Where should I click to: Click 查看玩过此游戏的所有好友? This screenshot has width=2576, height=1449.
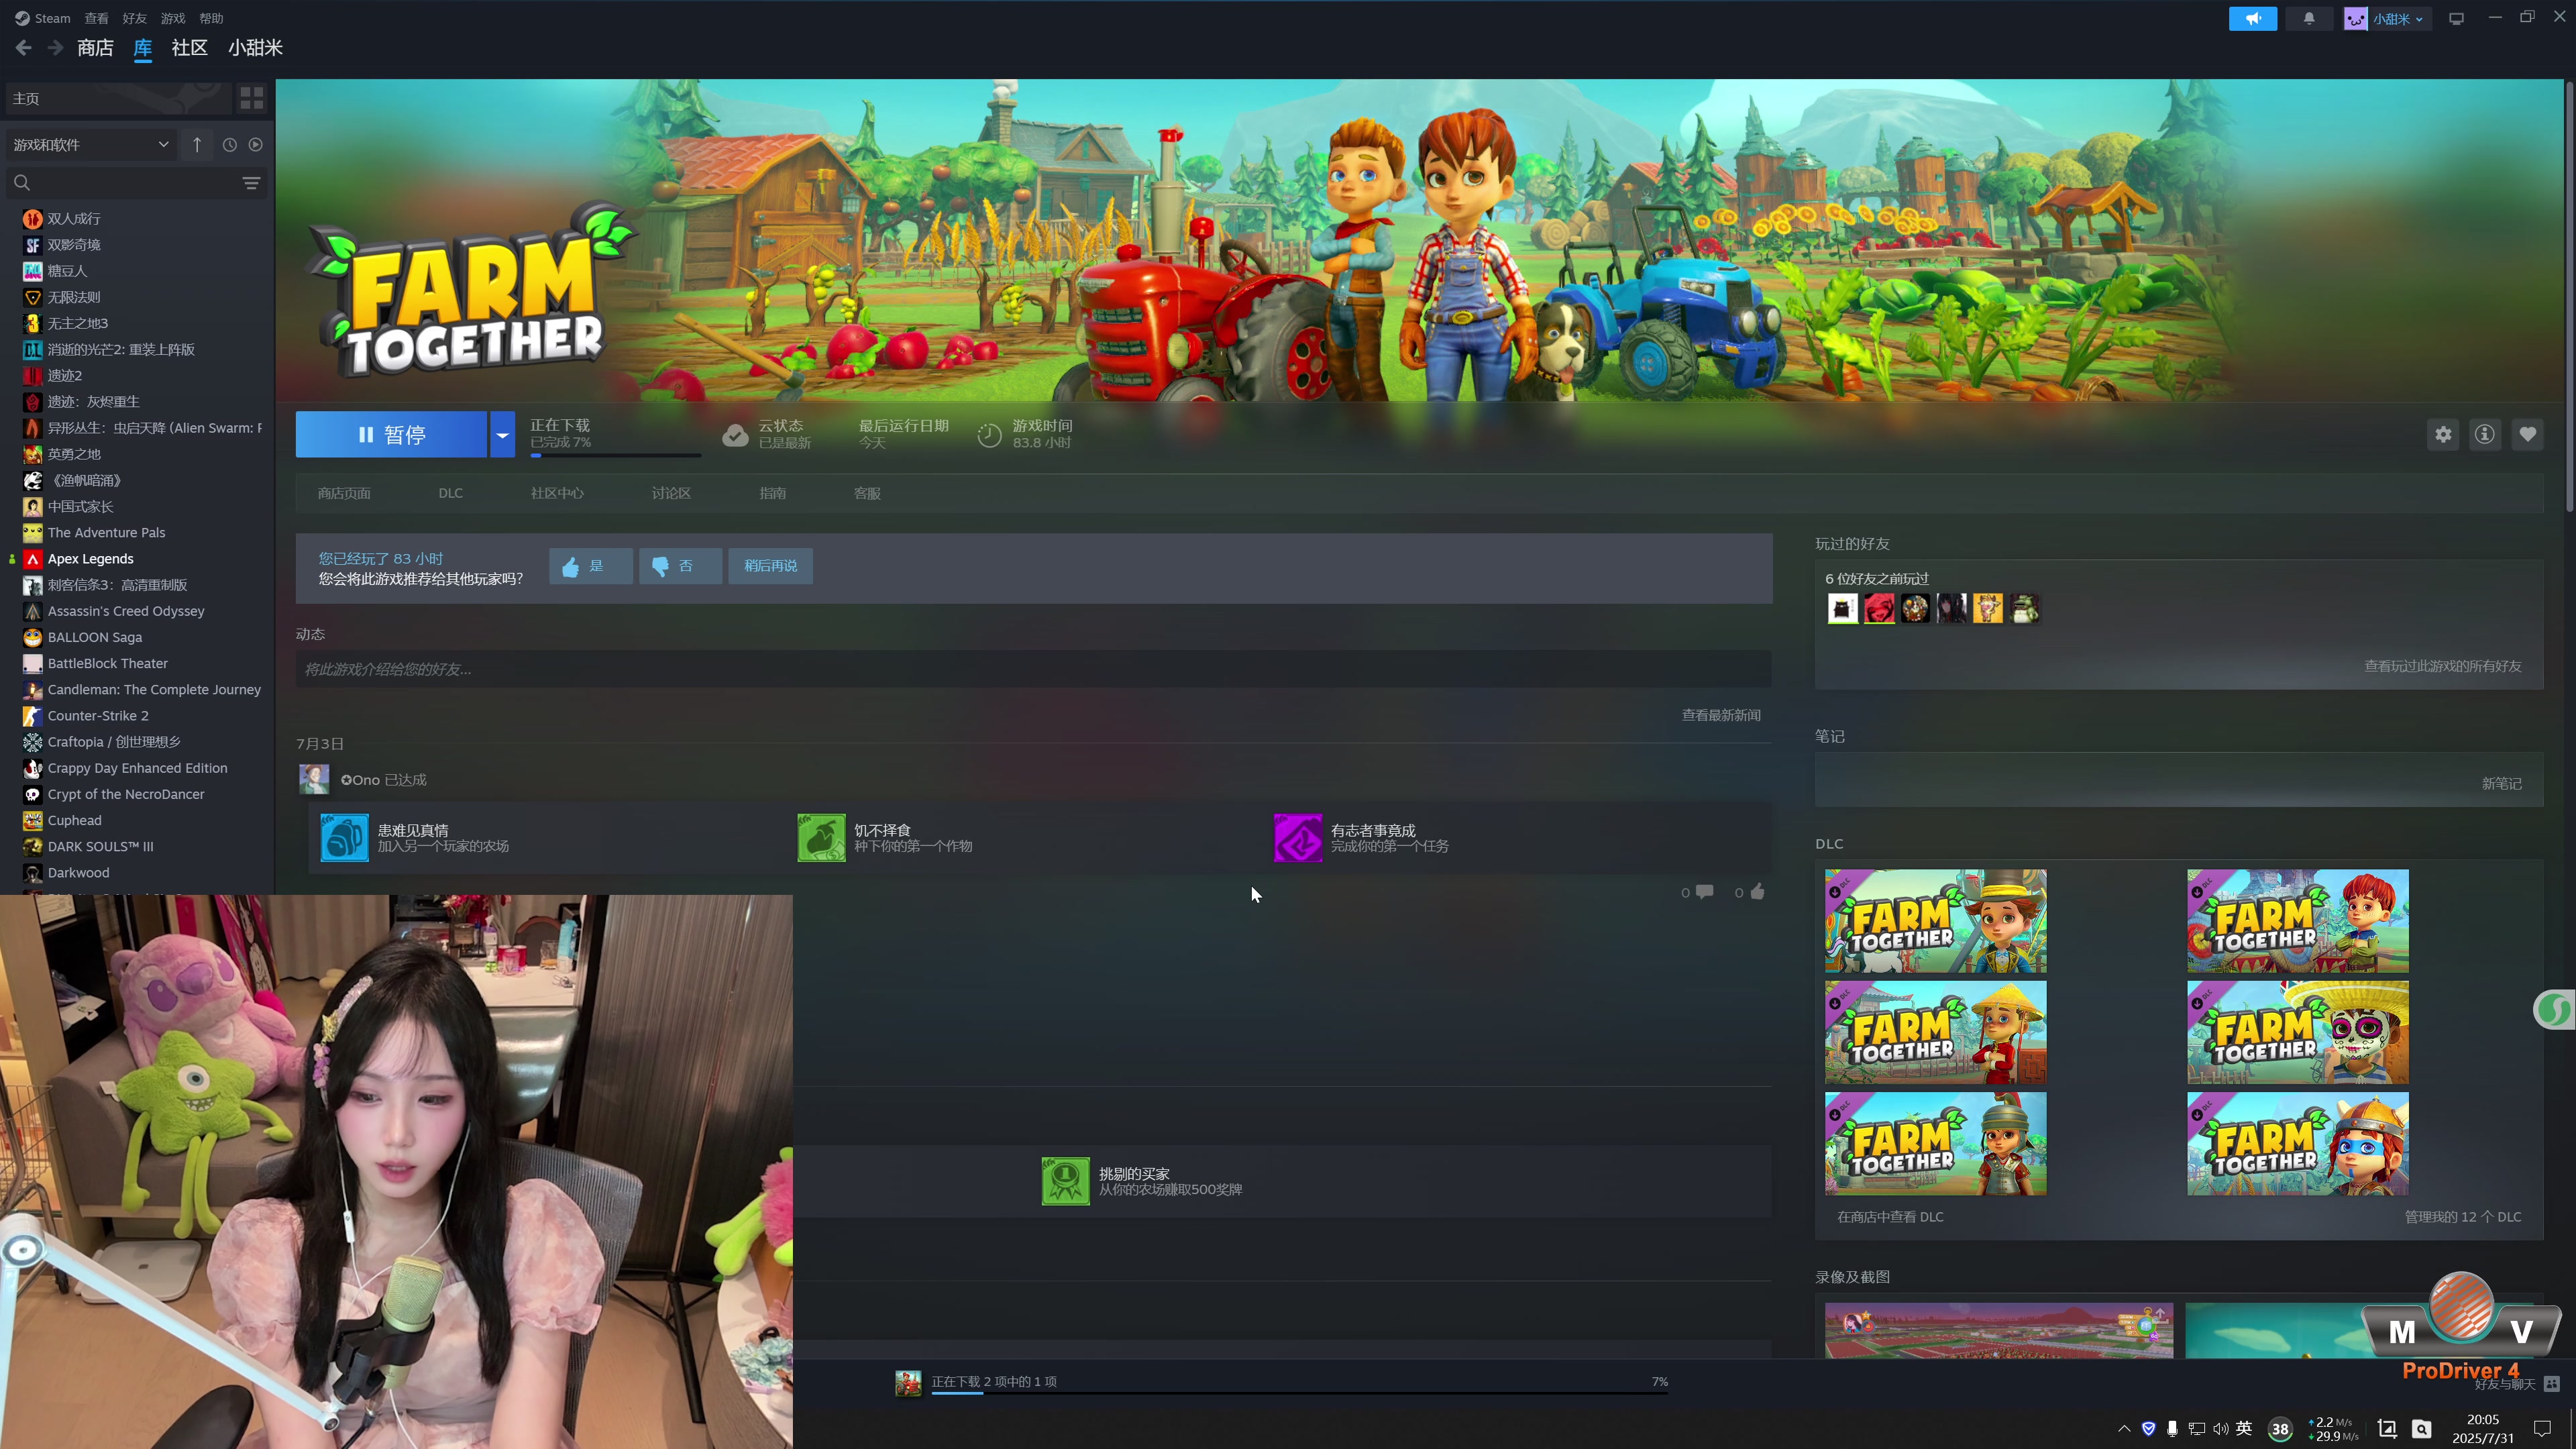[x=2442, y=666]
